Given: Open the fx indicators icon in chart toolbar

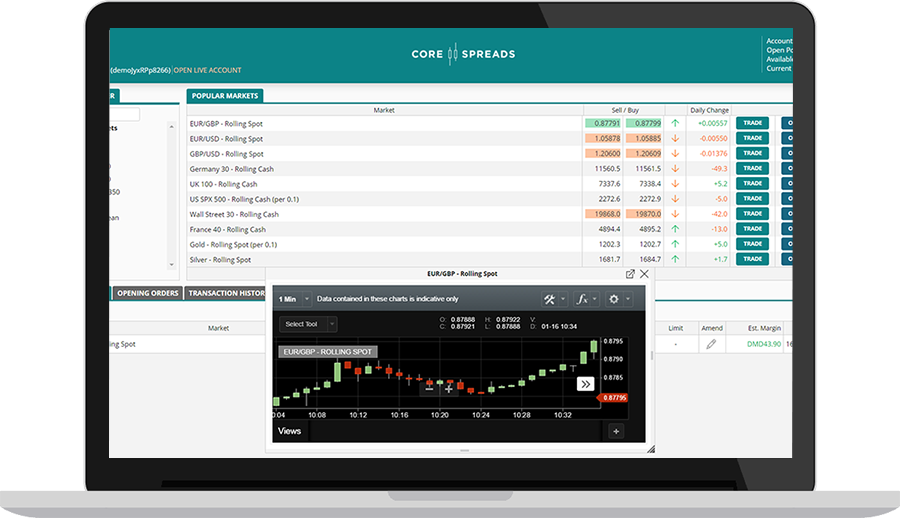Looking at the screenshot, I should [581, 299].
